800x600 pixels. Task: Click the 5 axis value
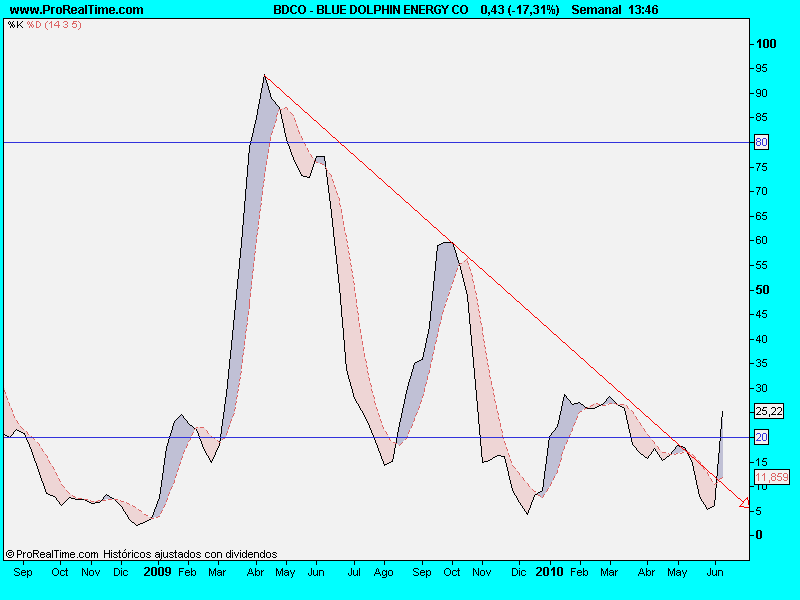(759, 511)
